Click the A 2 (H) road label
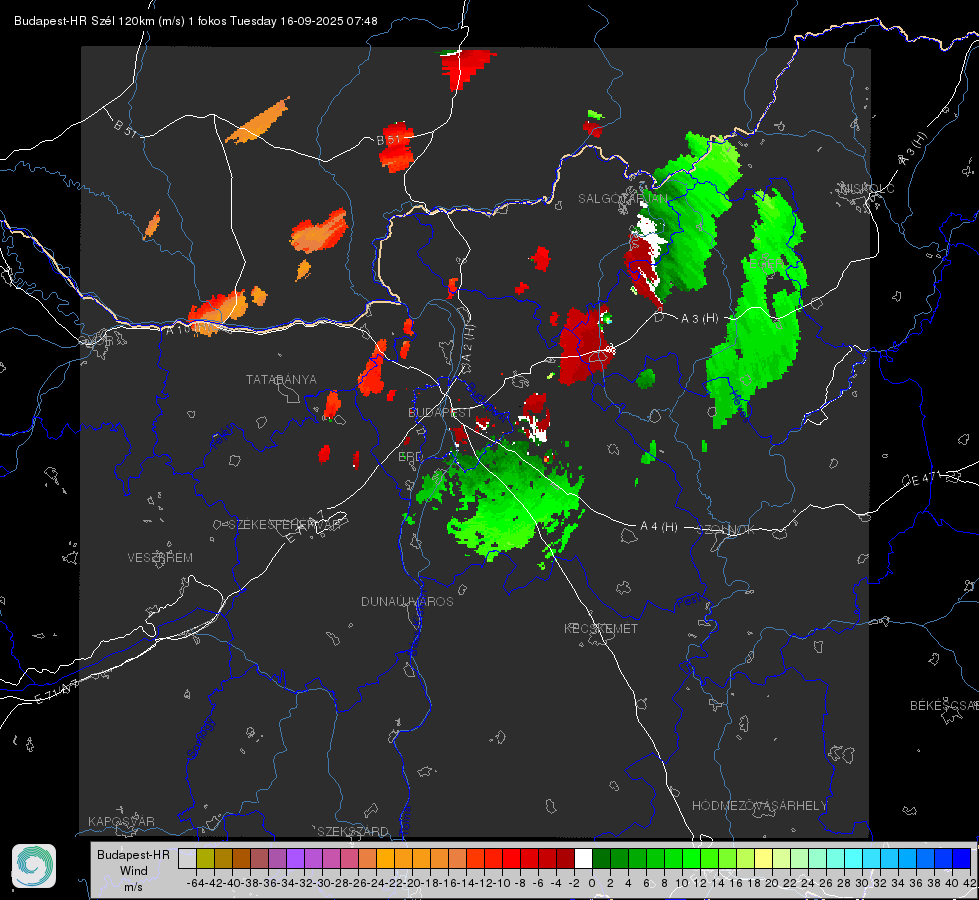 [468, 344]
